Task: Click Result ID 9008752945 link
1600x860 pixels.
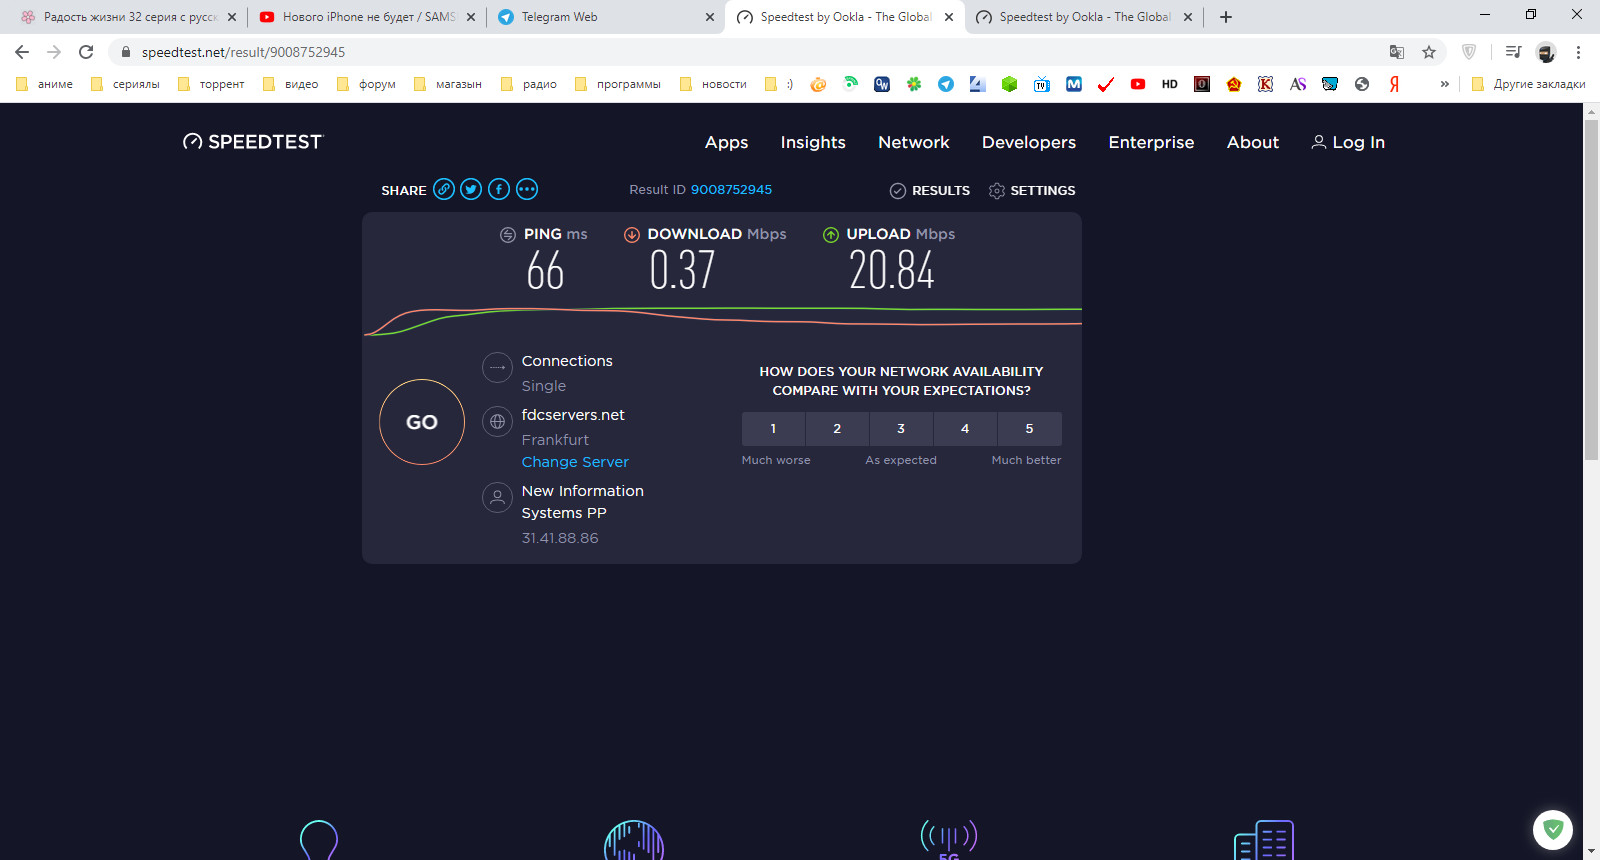Action: pos(731,189)
